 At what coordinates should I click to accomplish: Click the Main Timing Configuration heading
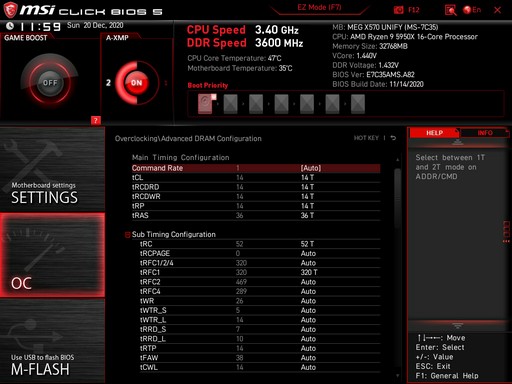[x=180, y=158]
